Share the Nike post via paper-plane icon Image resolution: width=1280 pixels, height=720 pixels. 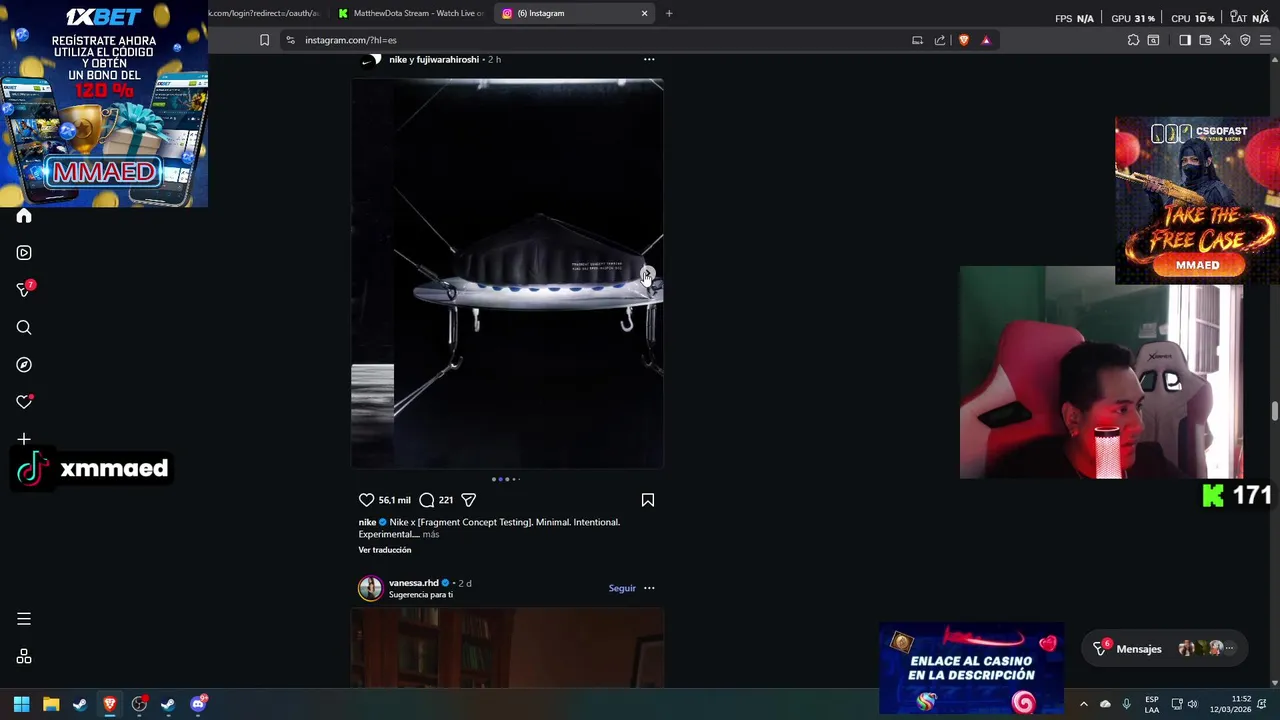tap(468, 500)
